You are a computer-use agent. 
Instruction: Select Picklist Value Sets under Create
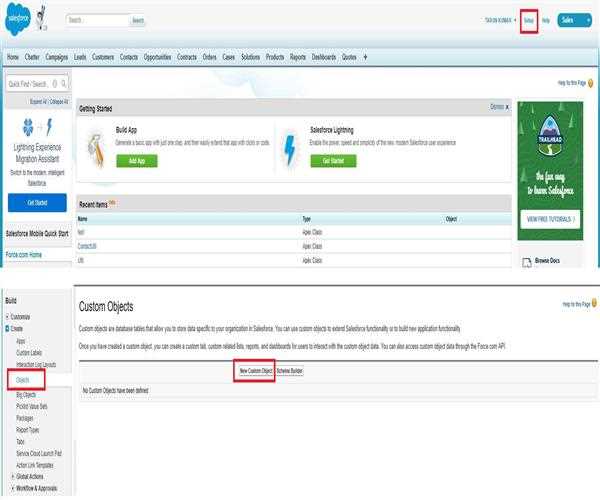pyautogui.click(x=32, y=406)
